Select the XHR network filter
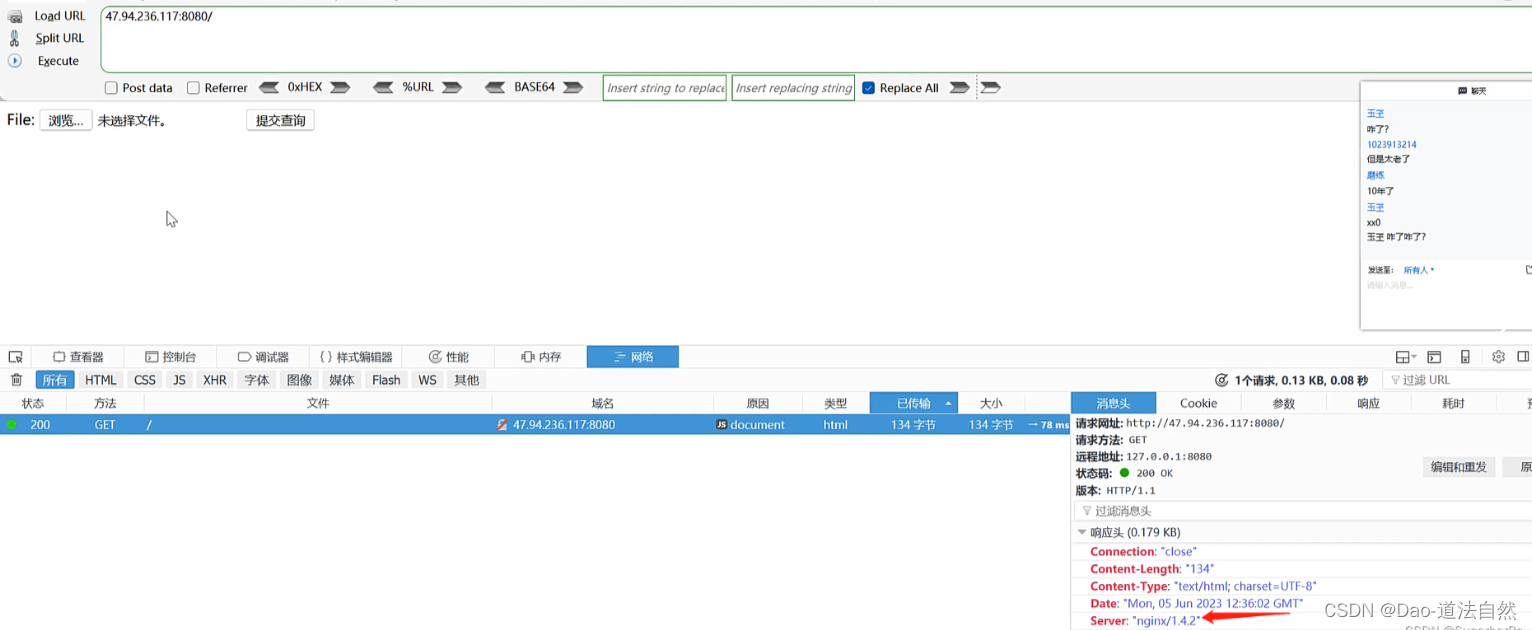 coord(214,379)
